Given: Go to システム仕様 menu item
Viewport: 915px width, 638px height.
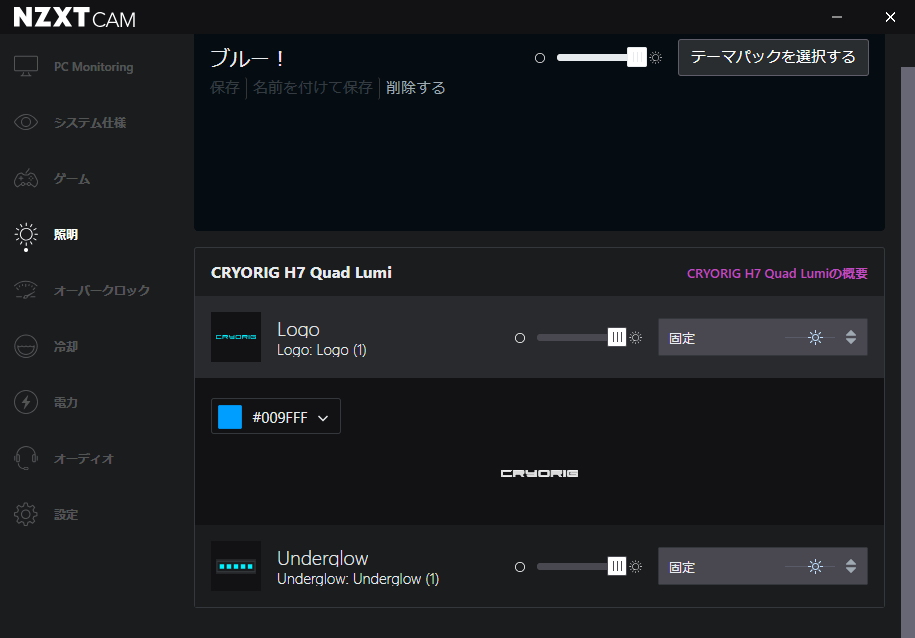Looking at the screenshot, I should click(90, 123).
